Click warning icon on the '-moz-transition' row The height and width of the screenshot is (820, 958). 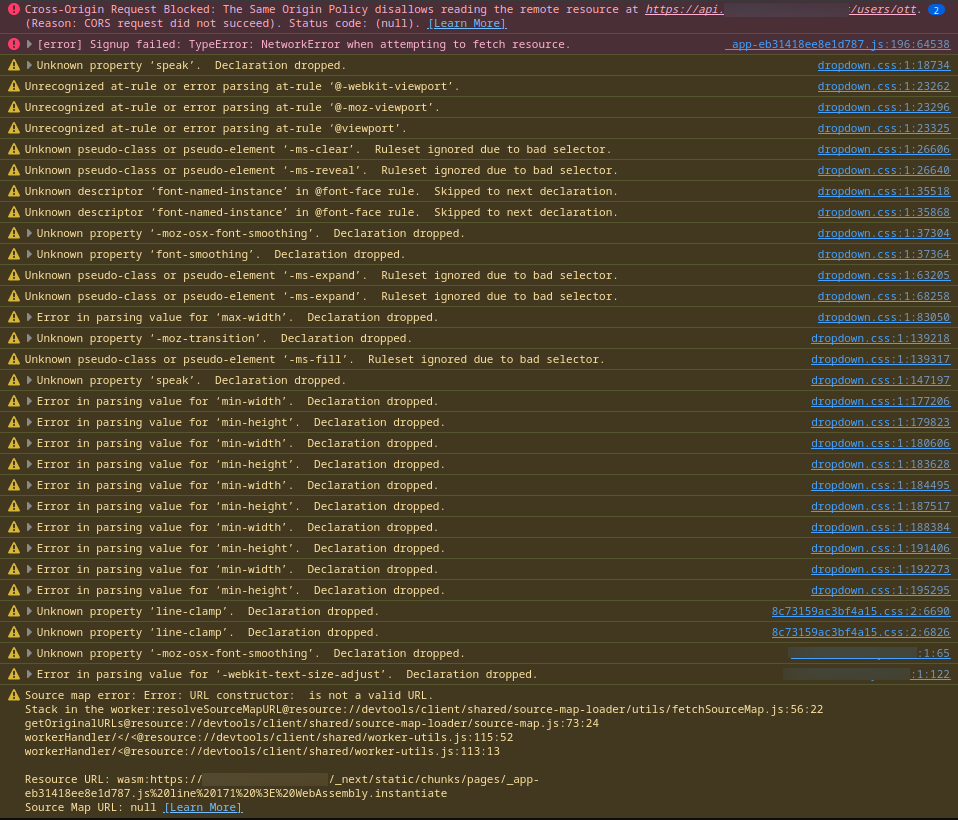[13, 339]
